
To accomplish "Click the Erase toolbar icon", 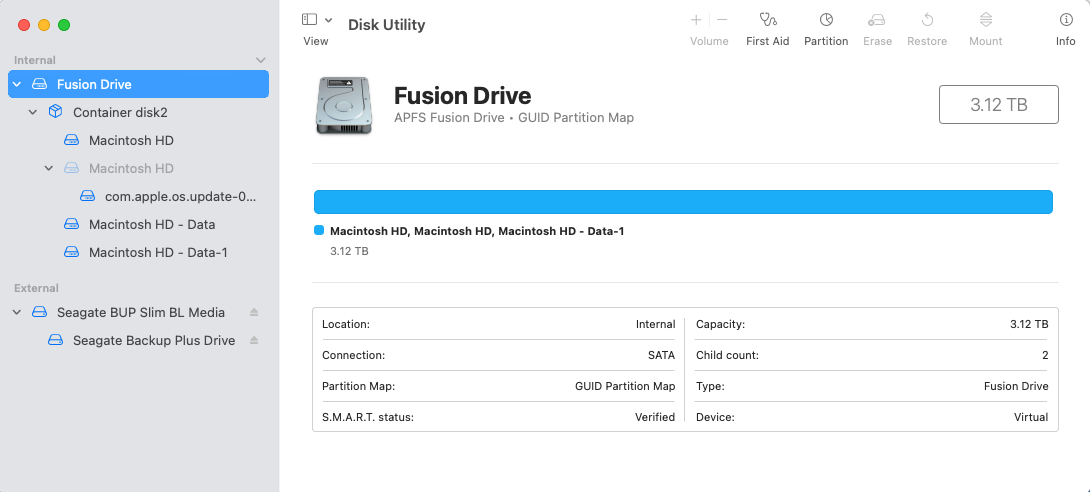I will pyautogui.click(x=877, y=19).
